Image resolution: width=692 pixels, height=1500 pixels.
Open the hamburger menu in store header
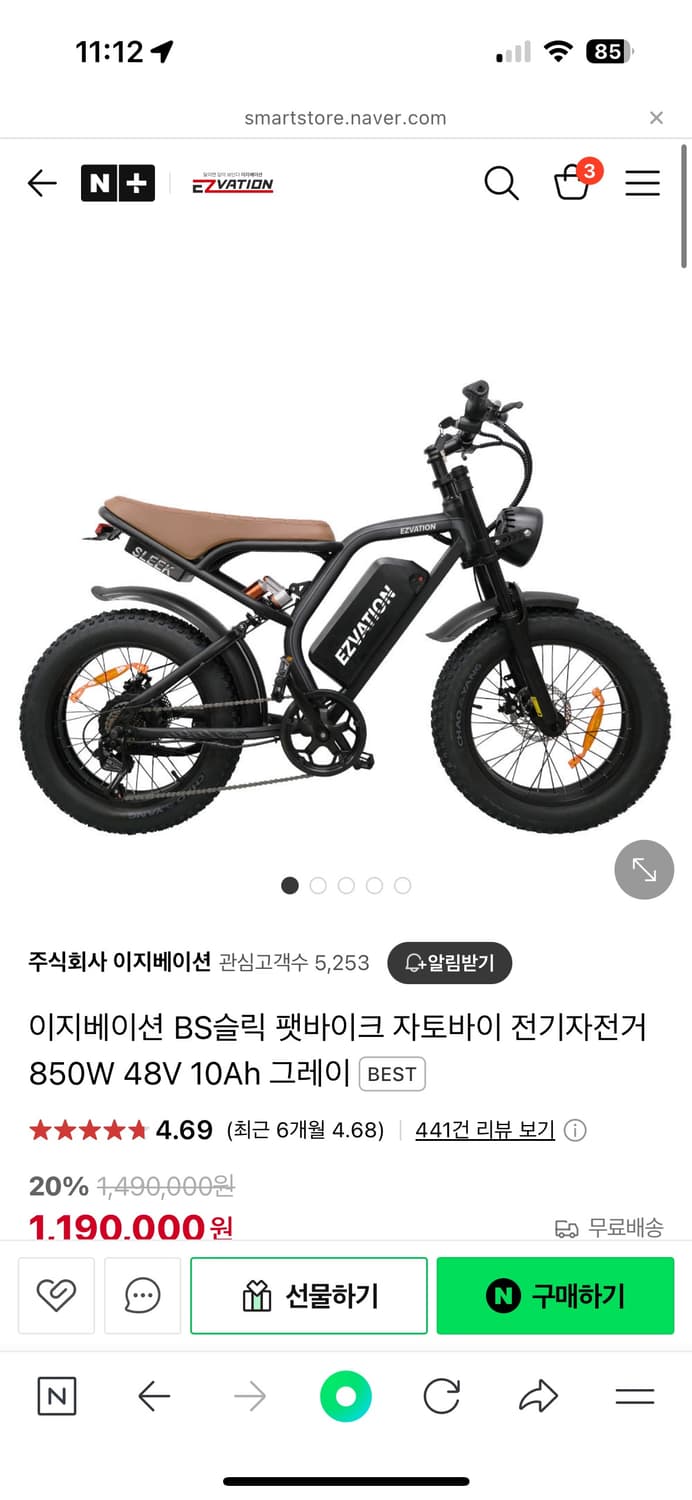tap(643, 183)
